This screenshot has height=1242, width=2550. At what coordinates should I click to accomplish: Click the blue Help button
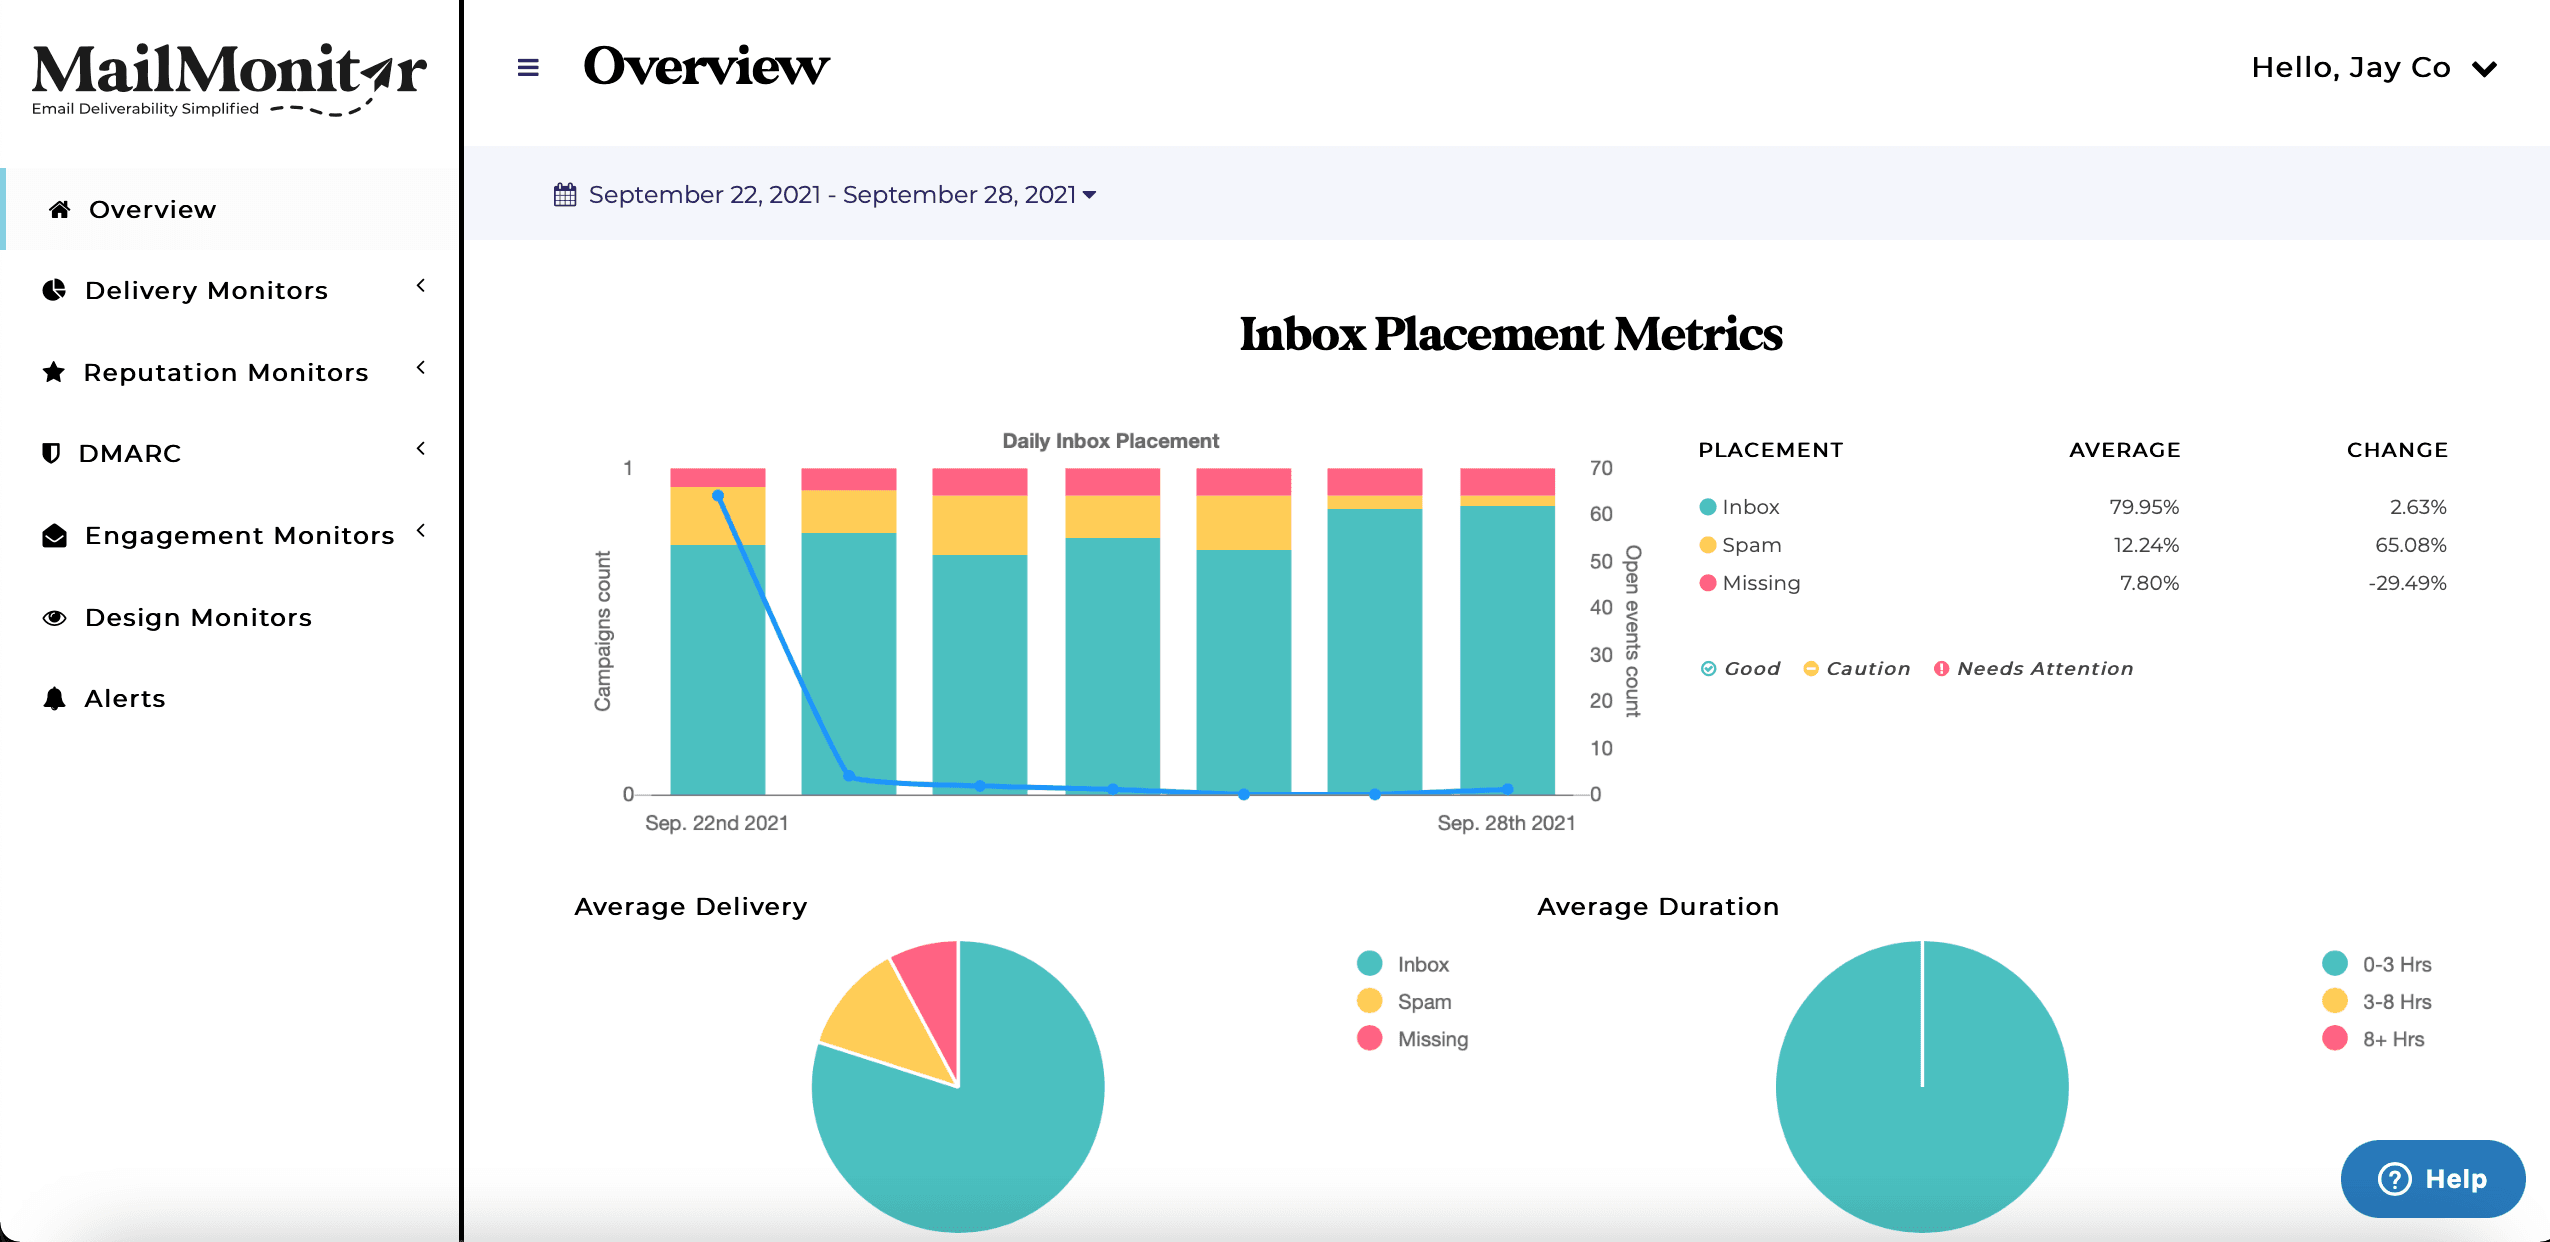point(2432,1178)
